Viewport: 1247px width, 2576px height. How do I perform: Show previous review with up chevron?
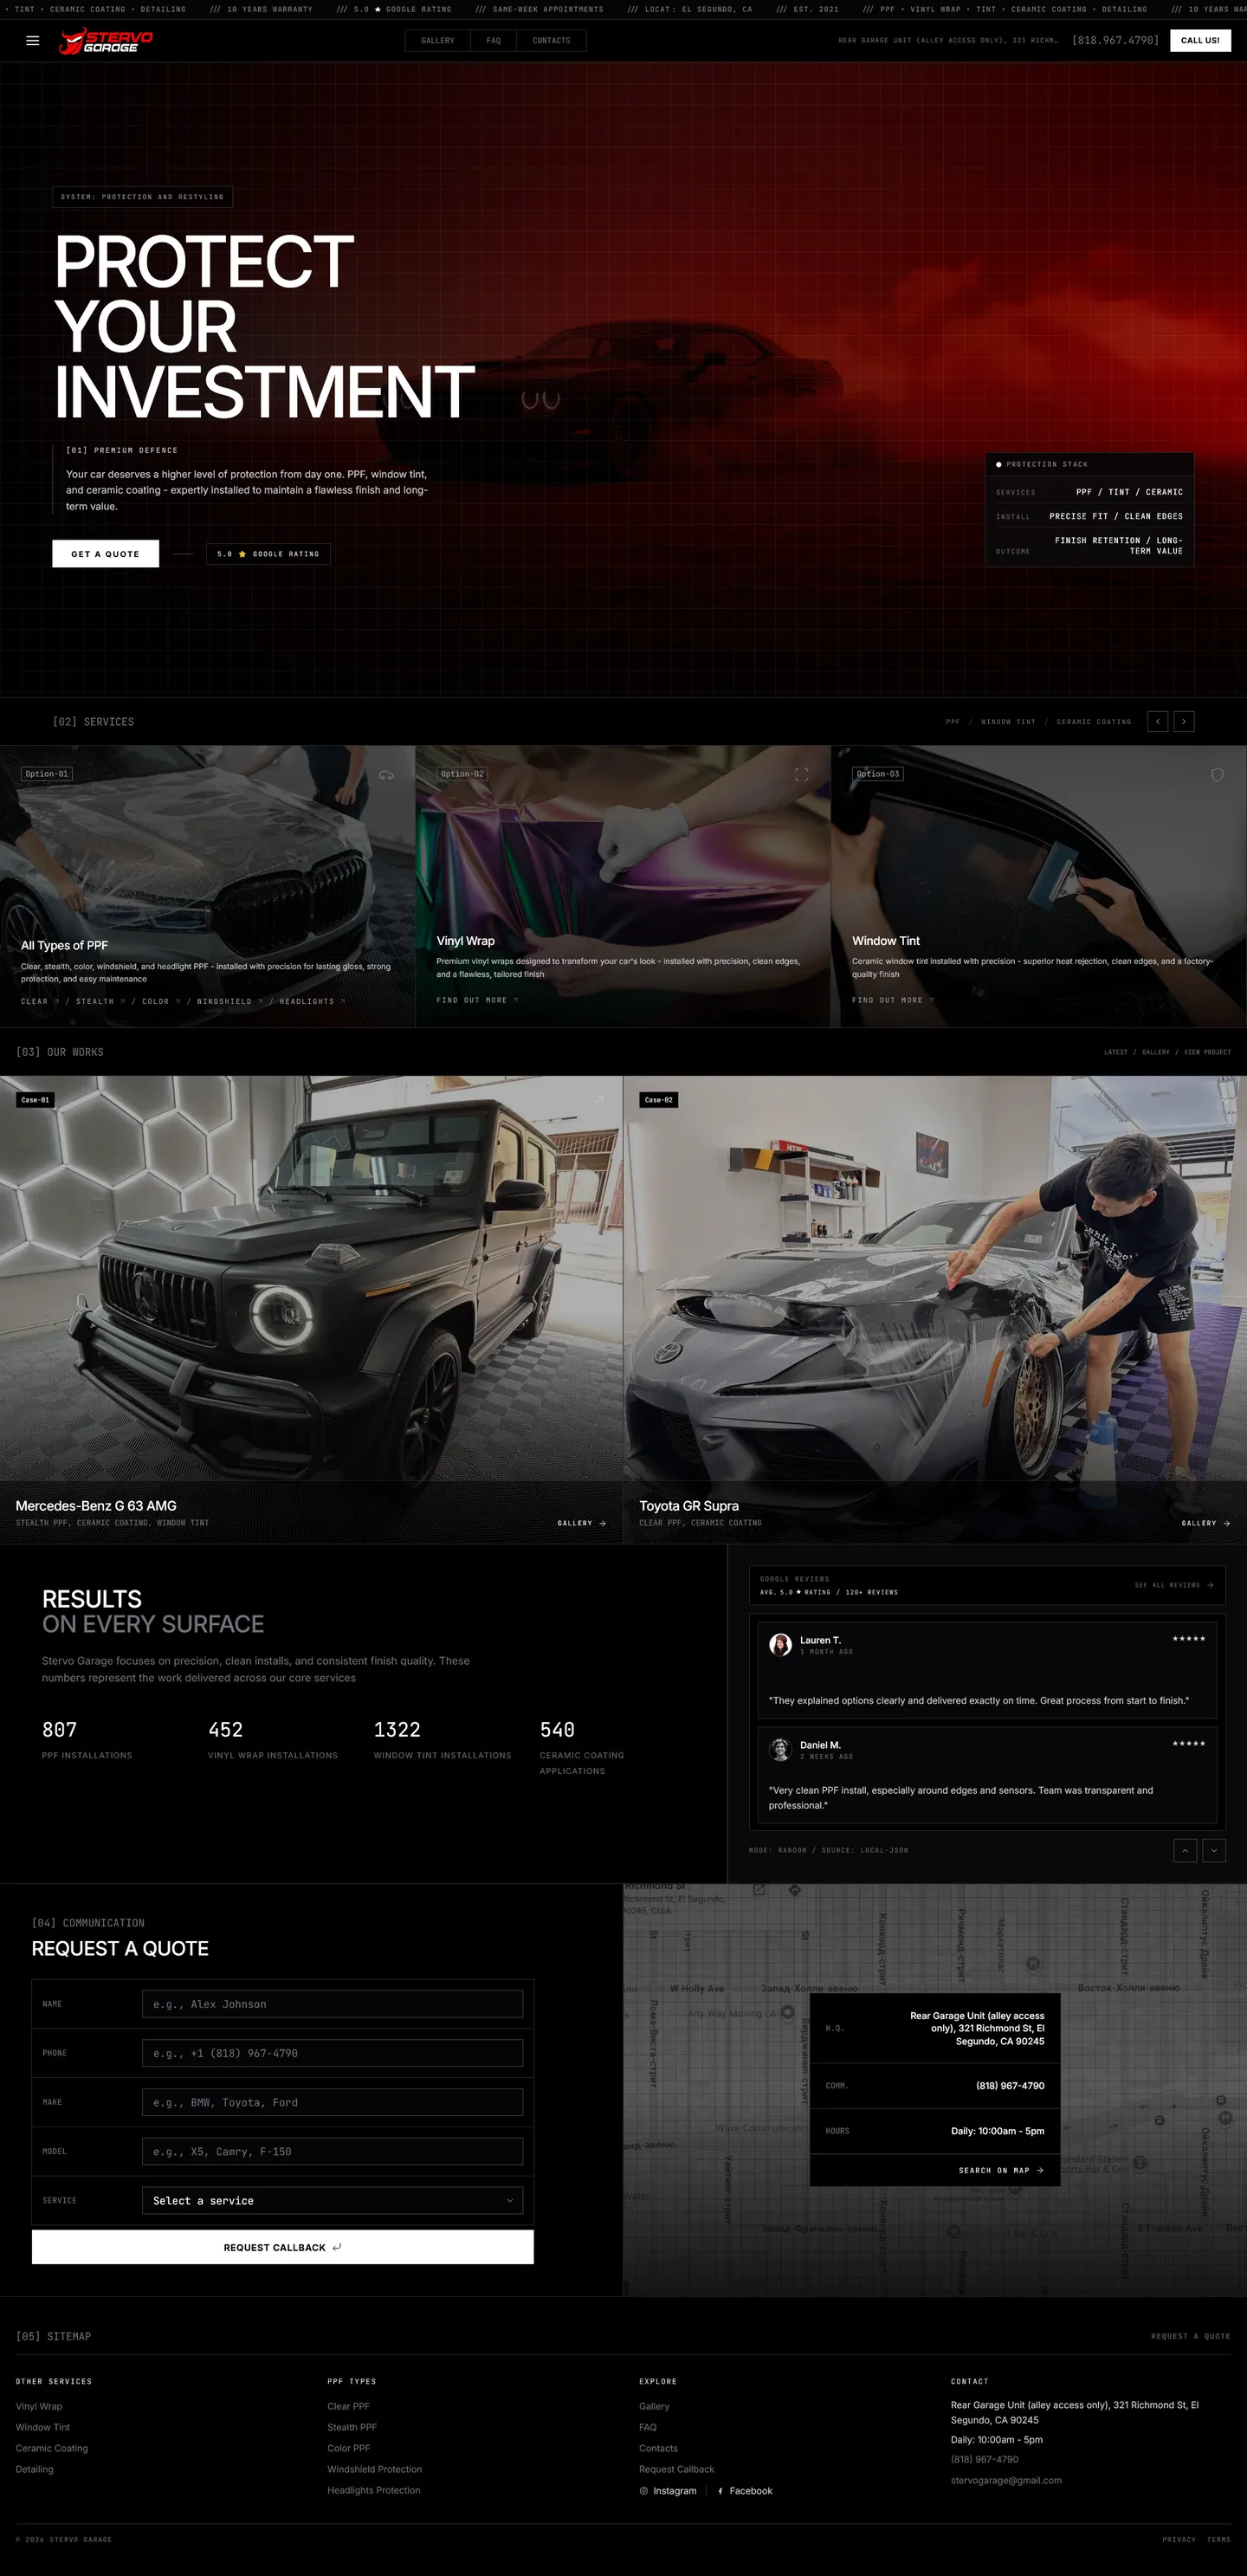(1185, 1850)
